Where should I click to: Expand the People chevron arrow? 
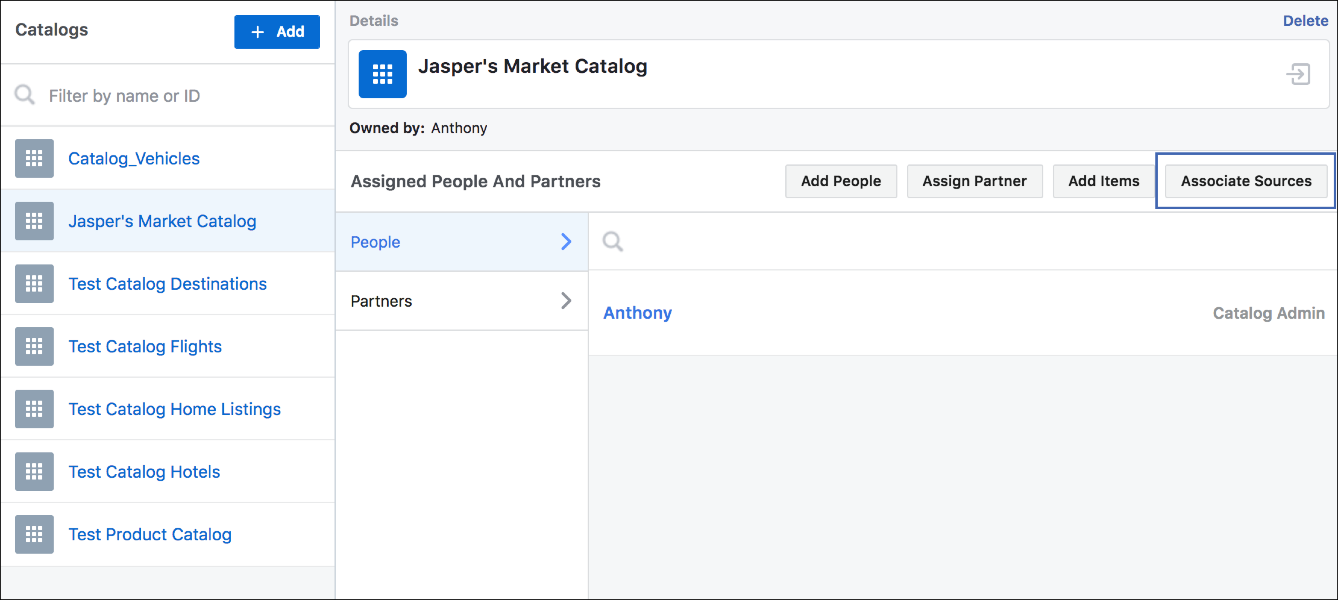566,241
